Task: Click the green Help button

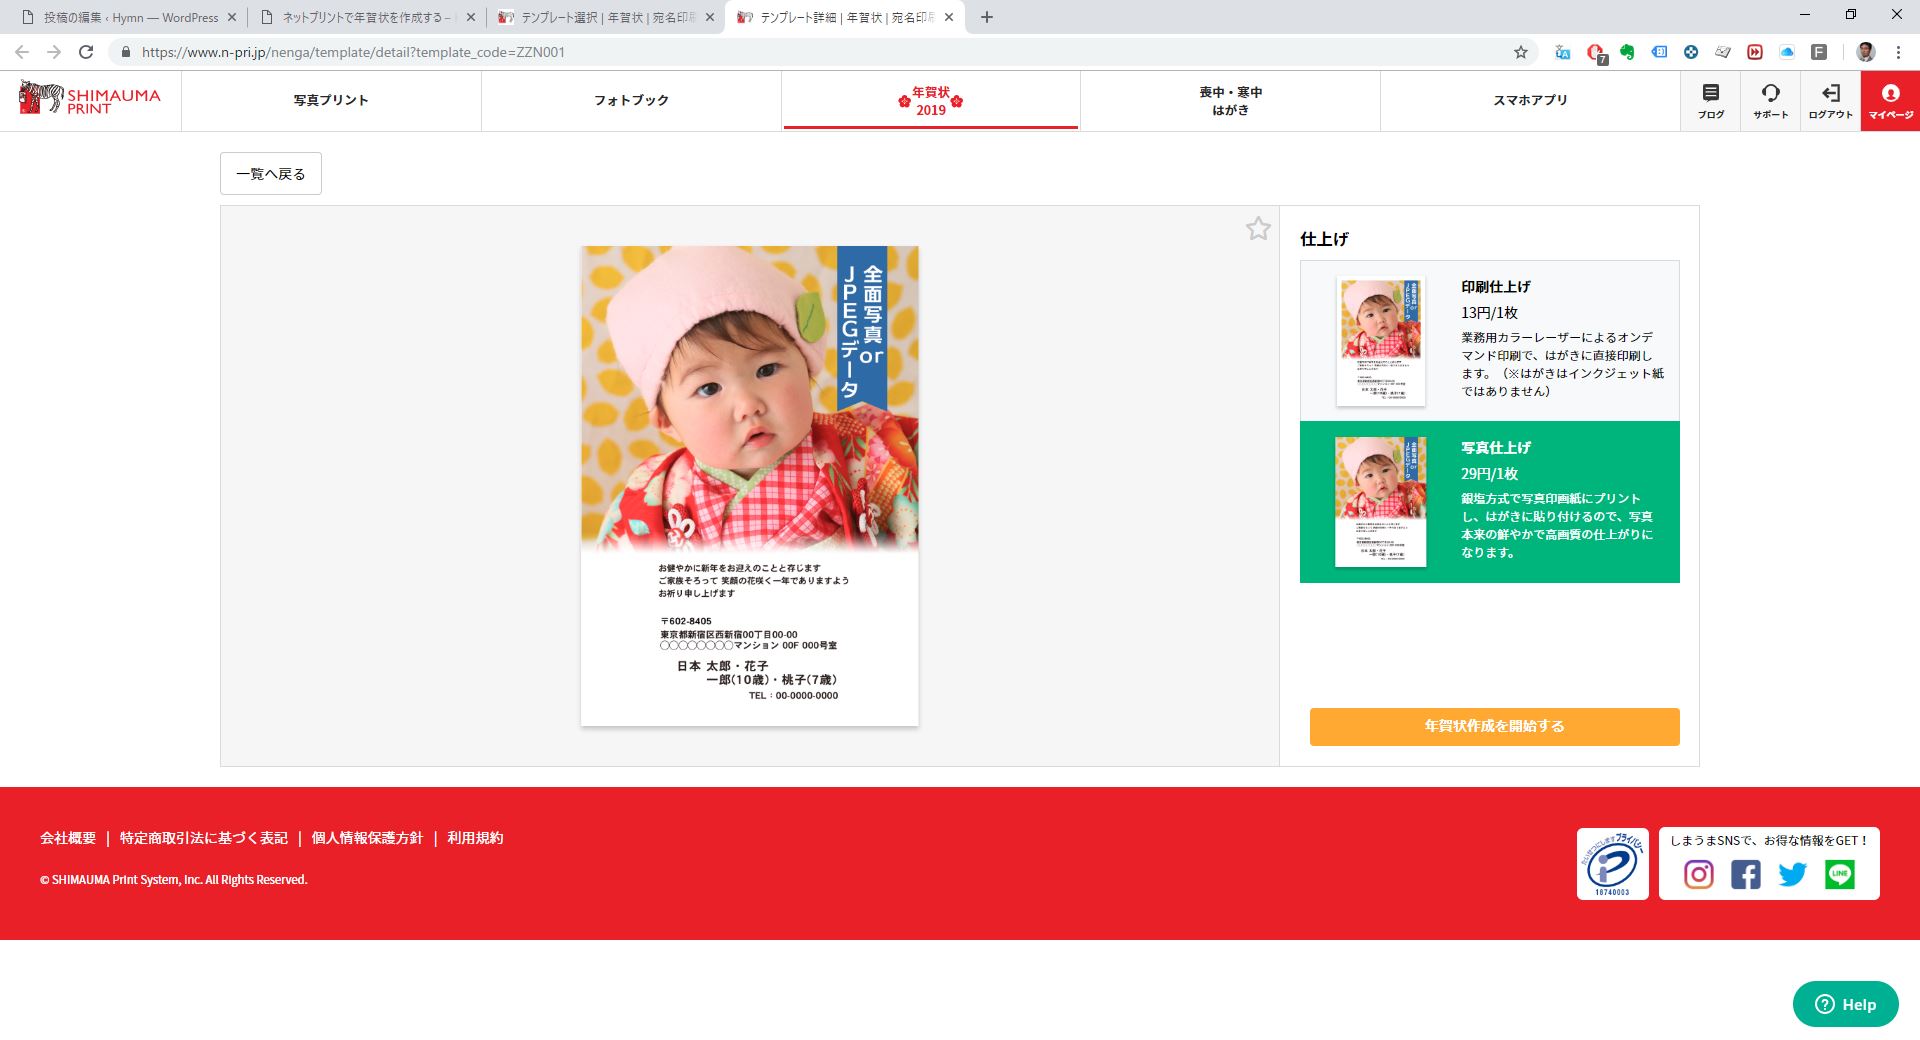Action: pyautogui.click(x=1845, y=1004)
